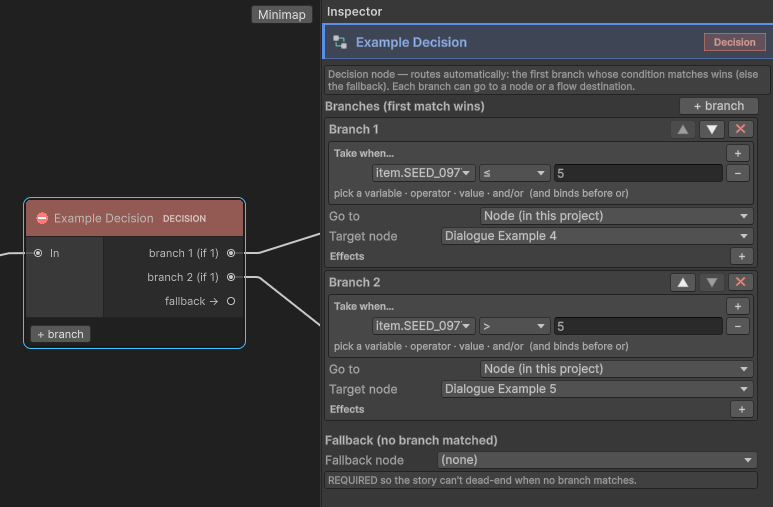Click the red minus icon on the Example Decision node

(x=42, y=218)
